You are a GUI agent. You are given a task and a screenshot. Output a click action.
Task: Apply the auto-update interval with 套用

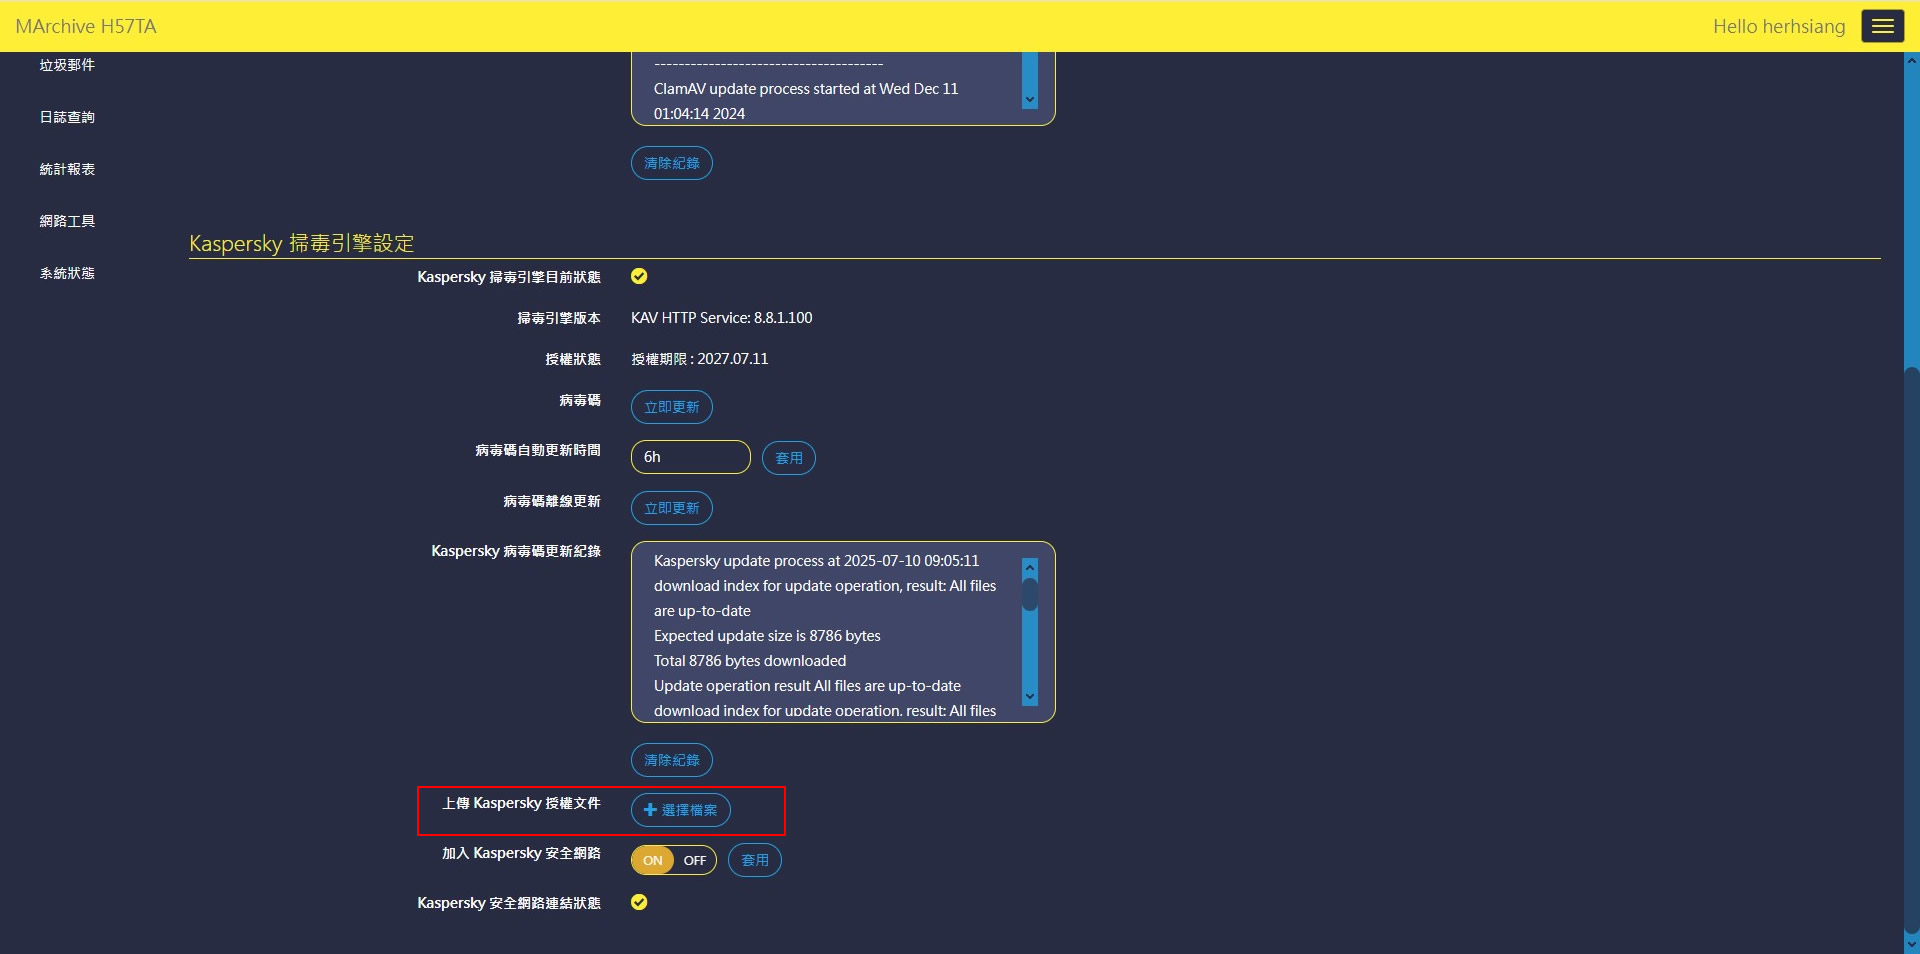click(x=788, y=458)
